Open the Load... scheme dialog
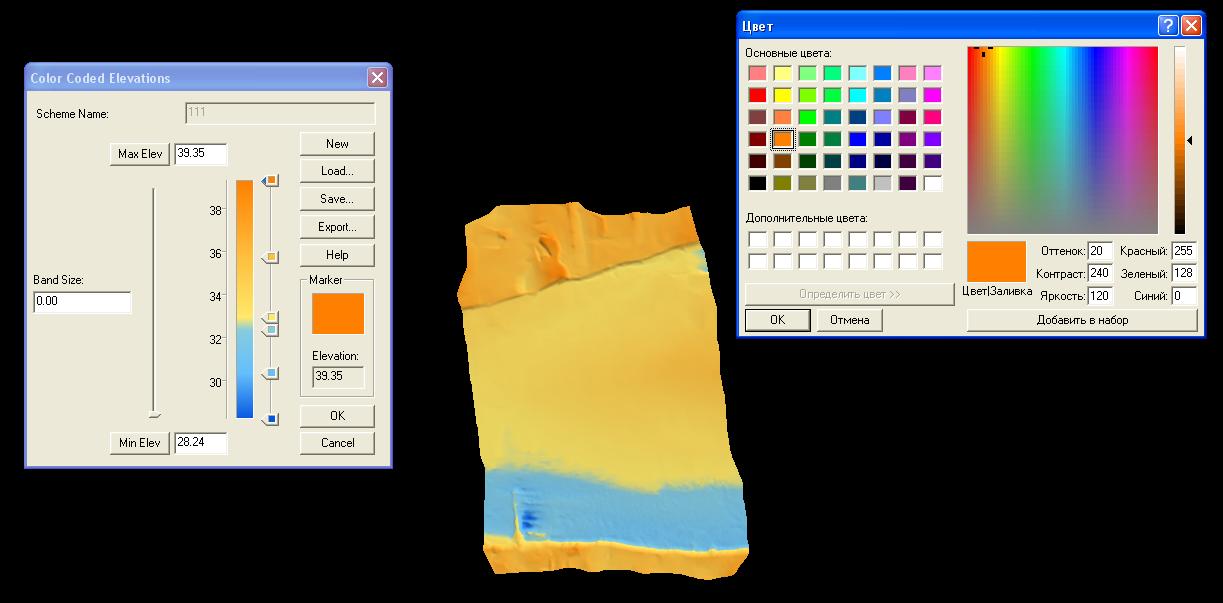This screenshot has width=1223, height=603. [337, 171]
